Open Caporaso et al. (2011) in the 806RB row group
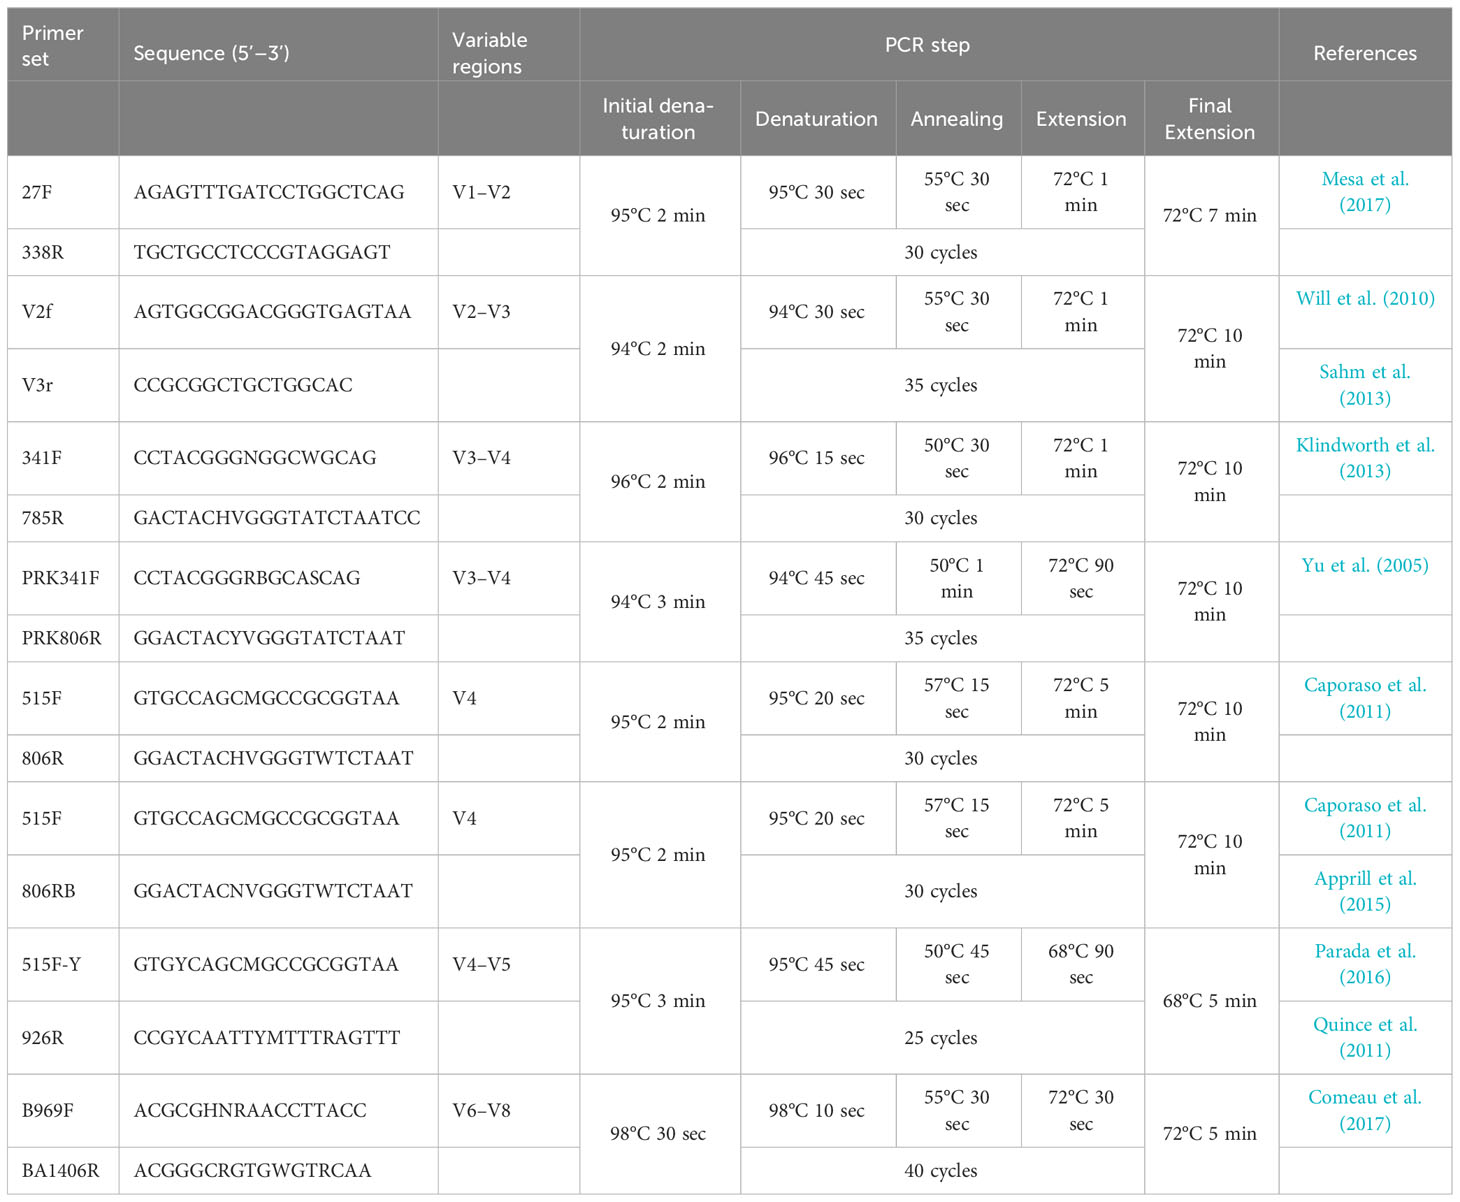 click(x=1365, y=818)
